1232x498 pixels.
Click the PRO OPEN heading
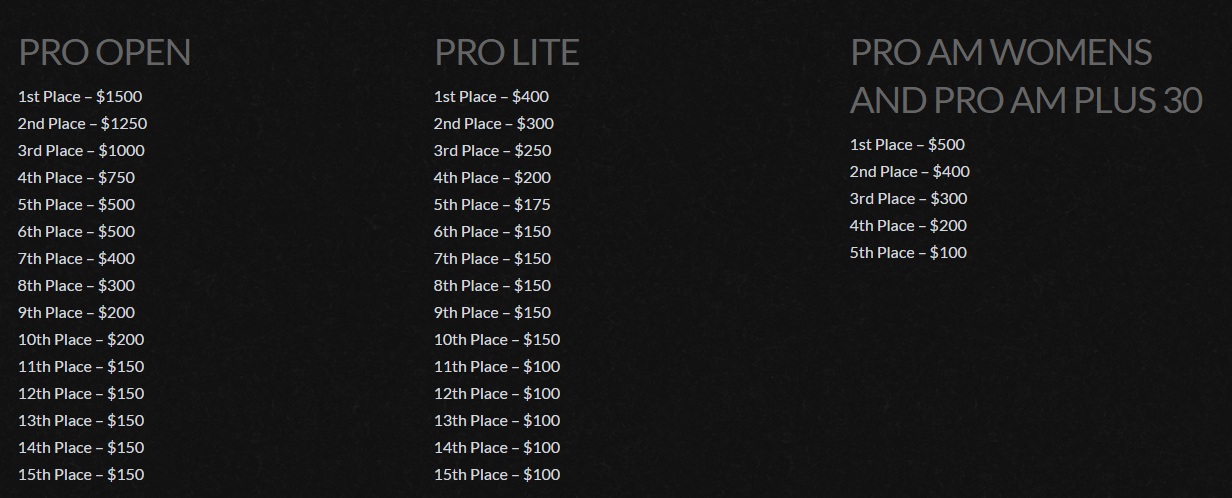point(104,52)
